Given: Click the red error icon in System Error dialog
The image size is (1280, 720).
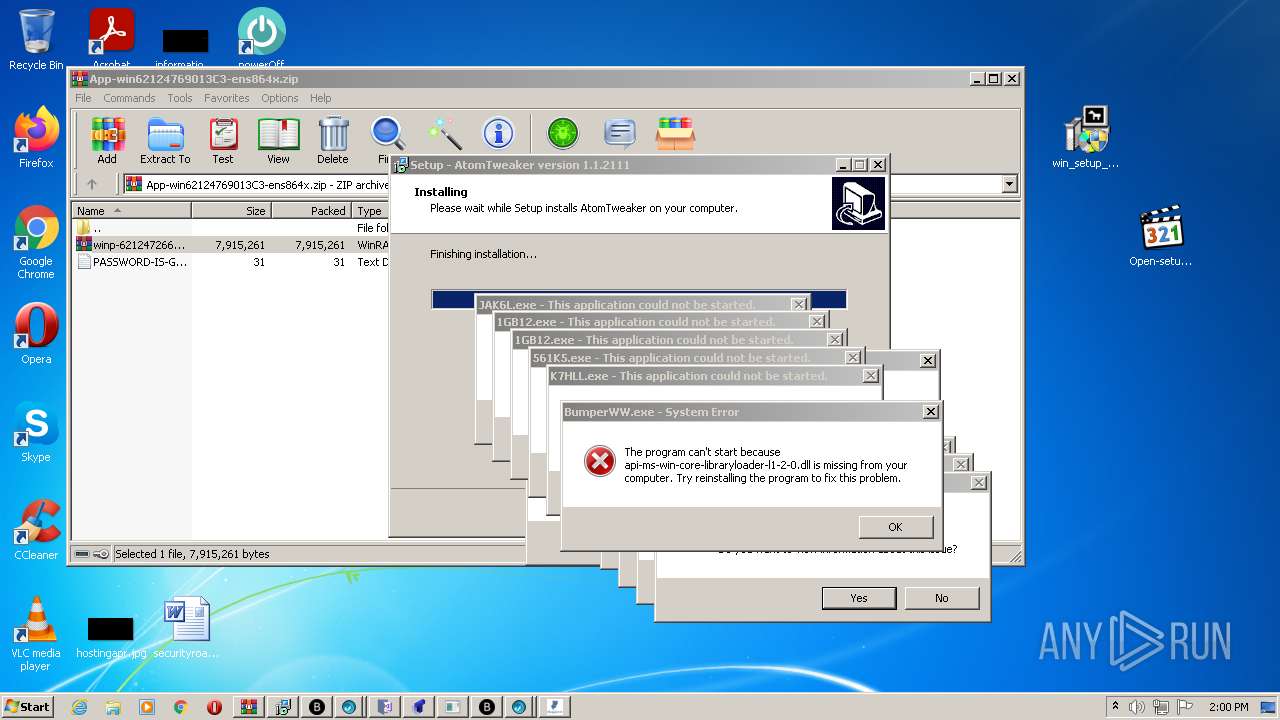Looking at the screenshot, I should [x=600, y=461].
